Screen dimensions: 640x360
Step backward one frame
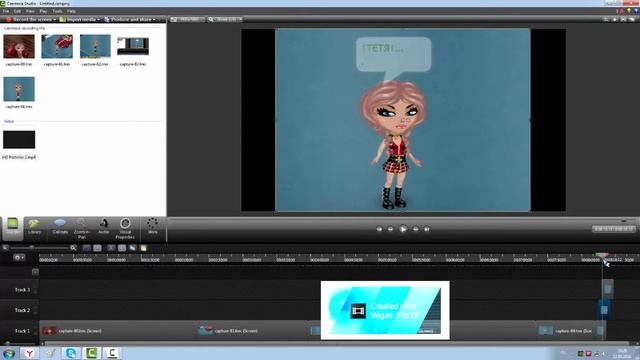(x=391, y=229)
